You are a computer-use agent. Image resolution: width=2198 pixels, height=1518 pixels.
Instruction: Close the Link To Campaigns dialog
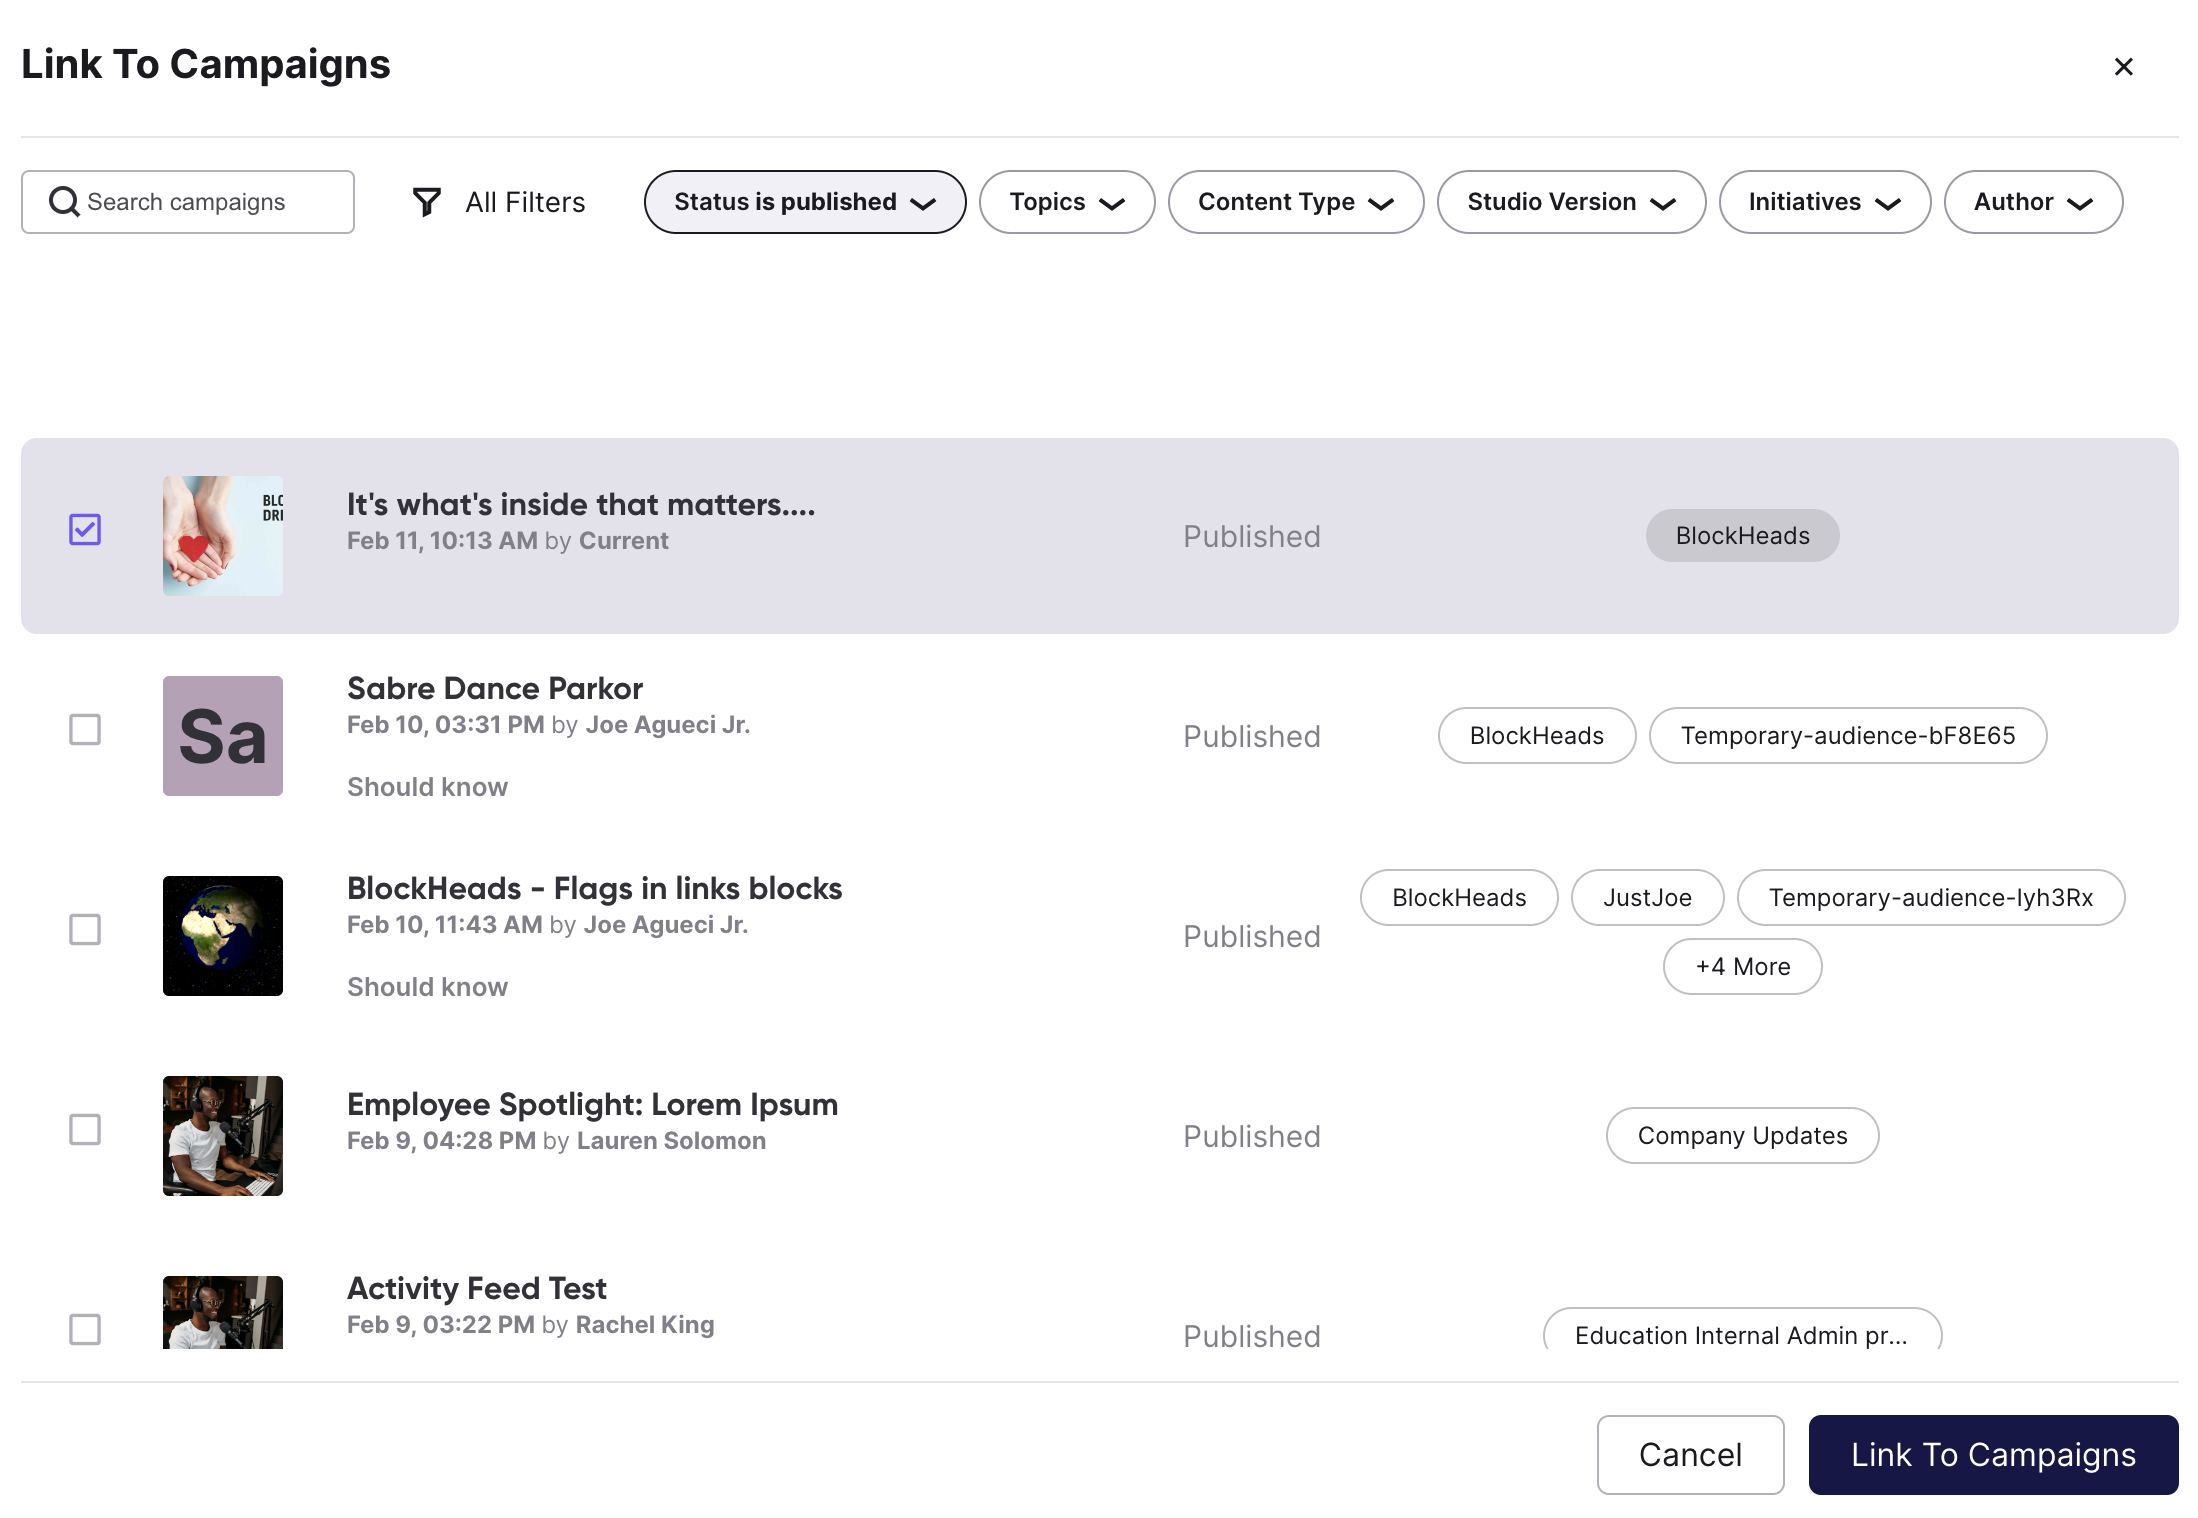pyautogui.click(x=2124, y=66)
